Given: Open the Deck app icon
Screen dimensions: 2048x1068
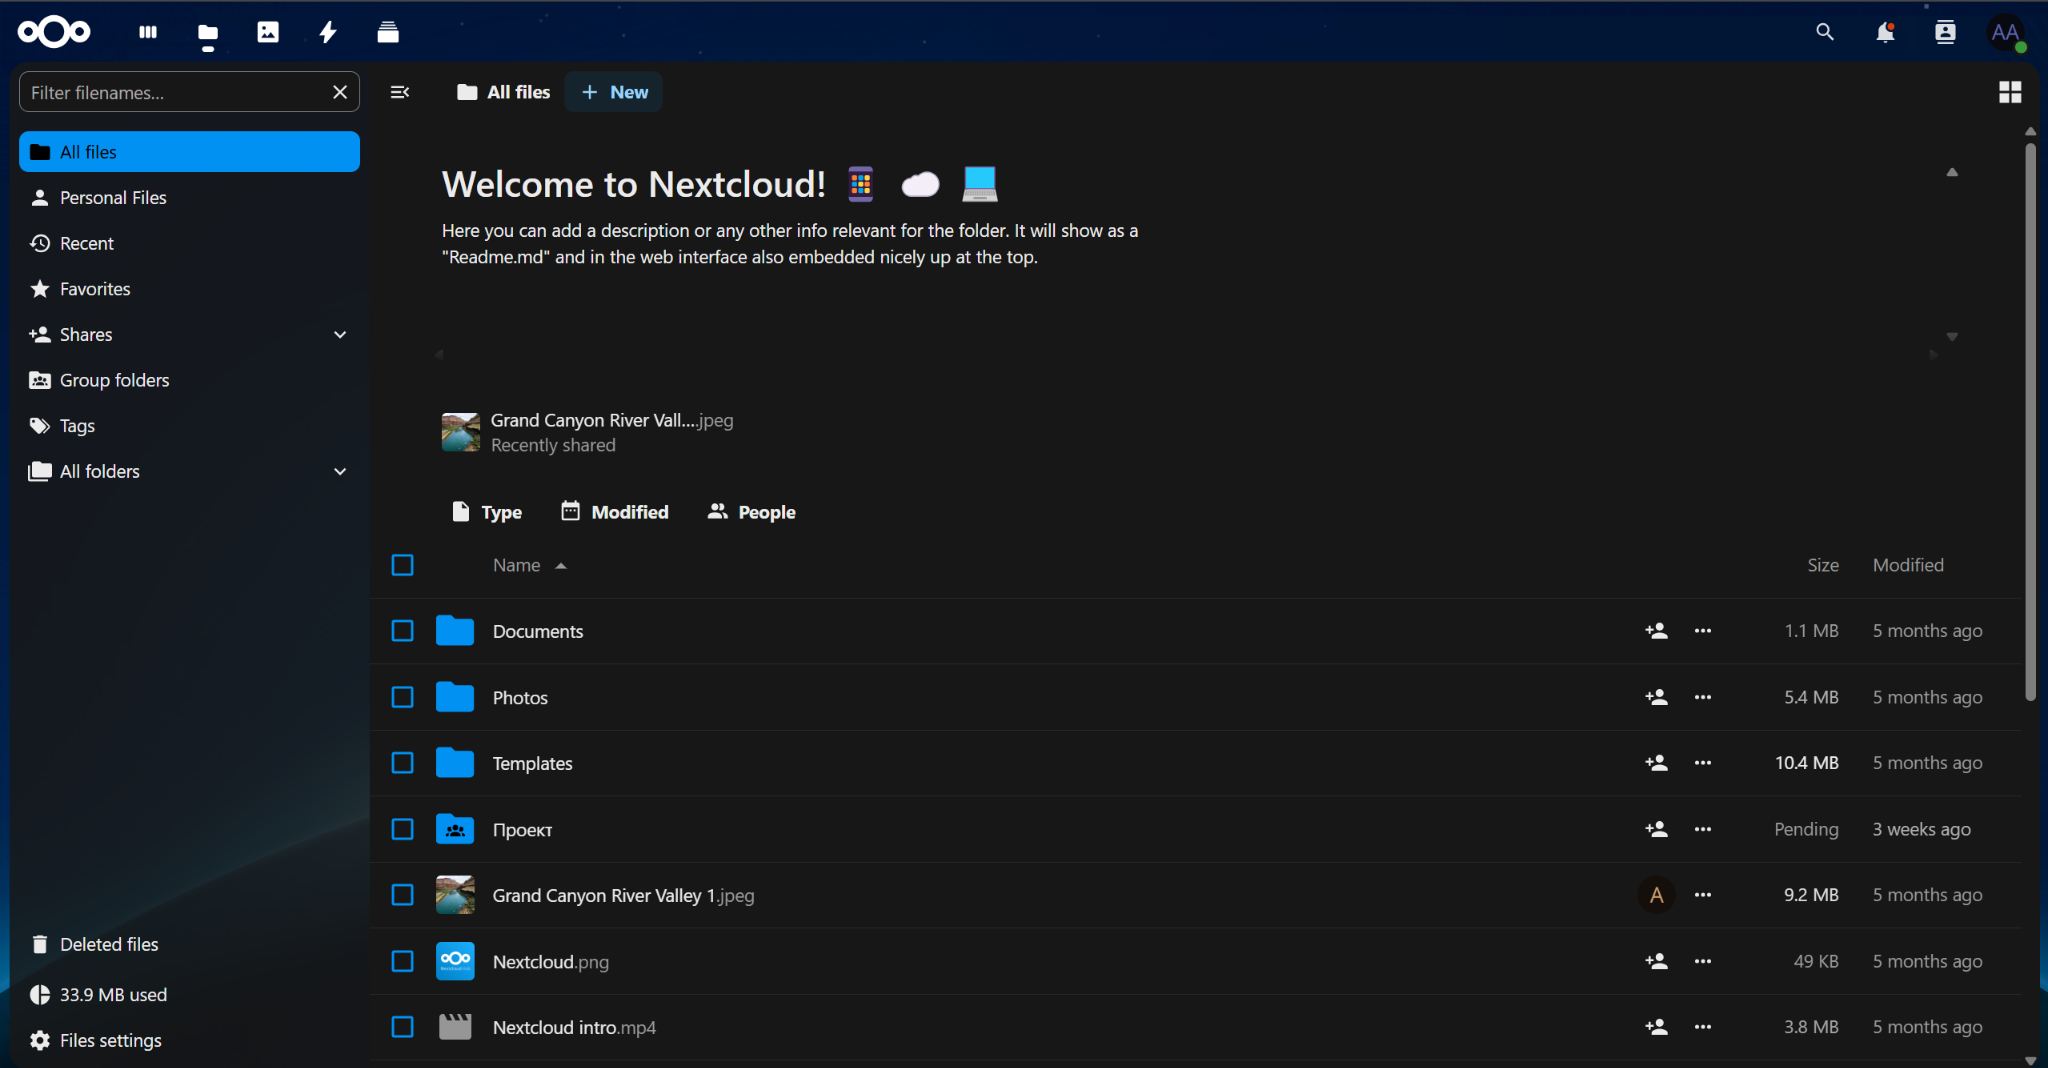Looking at the screenshot, I should [x=388, y=32].
